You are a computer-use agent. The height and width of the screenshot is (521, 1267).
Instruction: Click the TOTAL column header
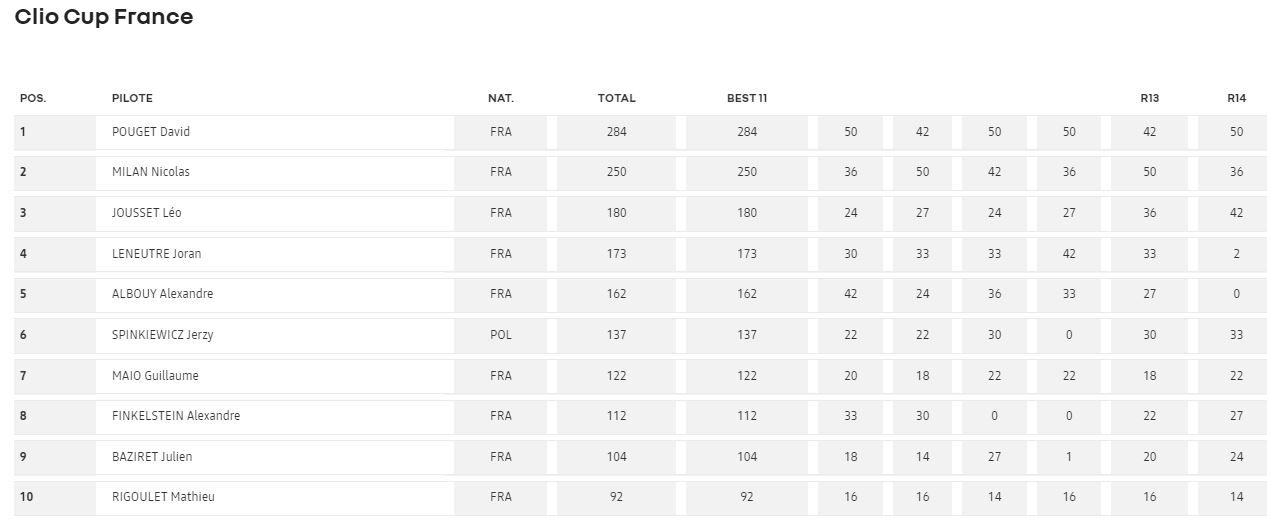pos(616,98)
